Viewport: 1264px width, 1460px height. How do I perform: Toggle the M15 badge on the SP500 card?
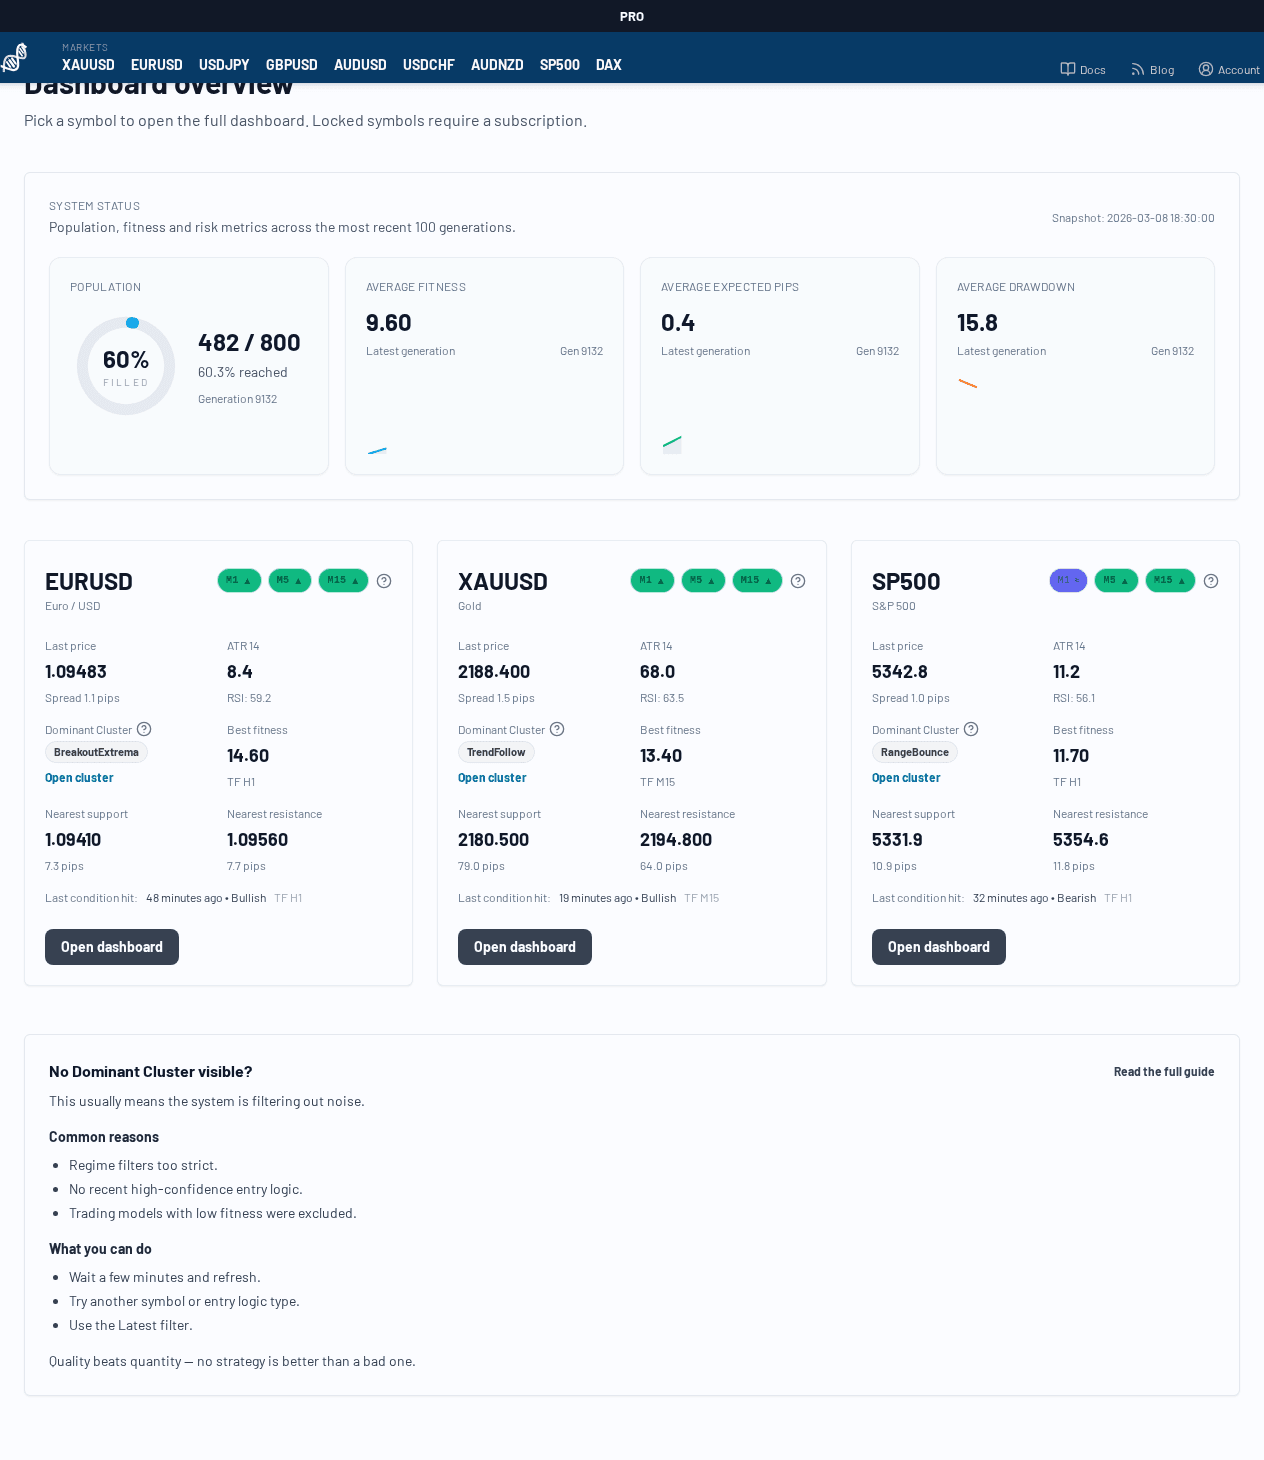pyautogui.click(x=1170, y=579)
